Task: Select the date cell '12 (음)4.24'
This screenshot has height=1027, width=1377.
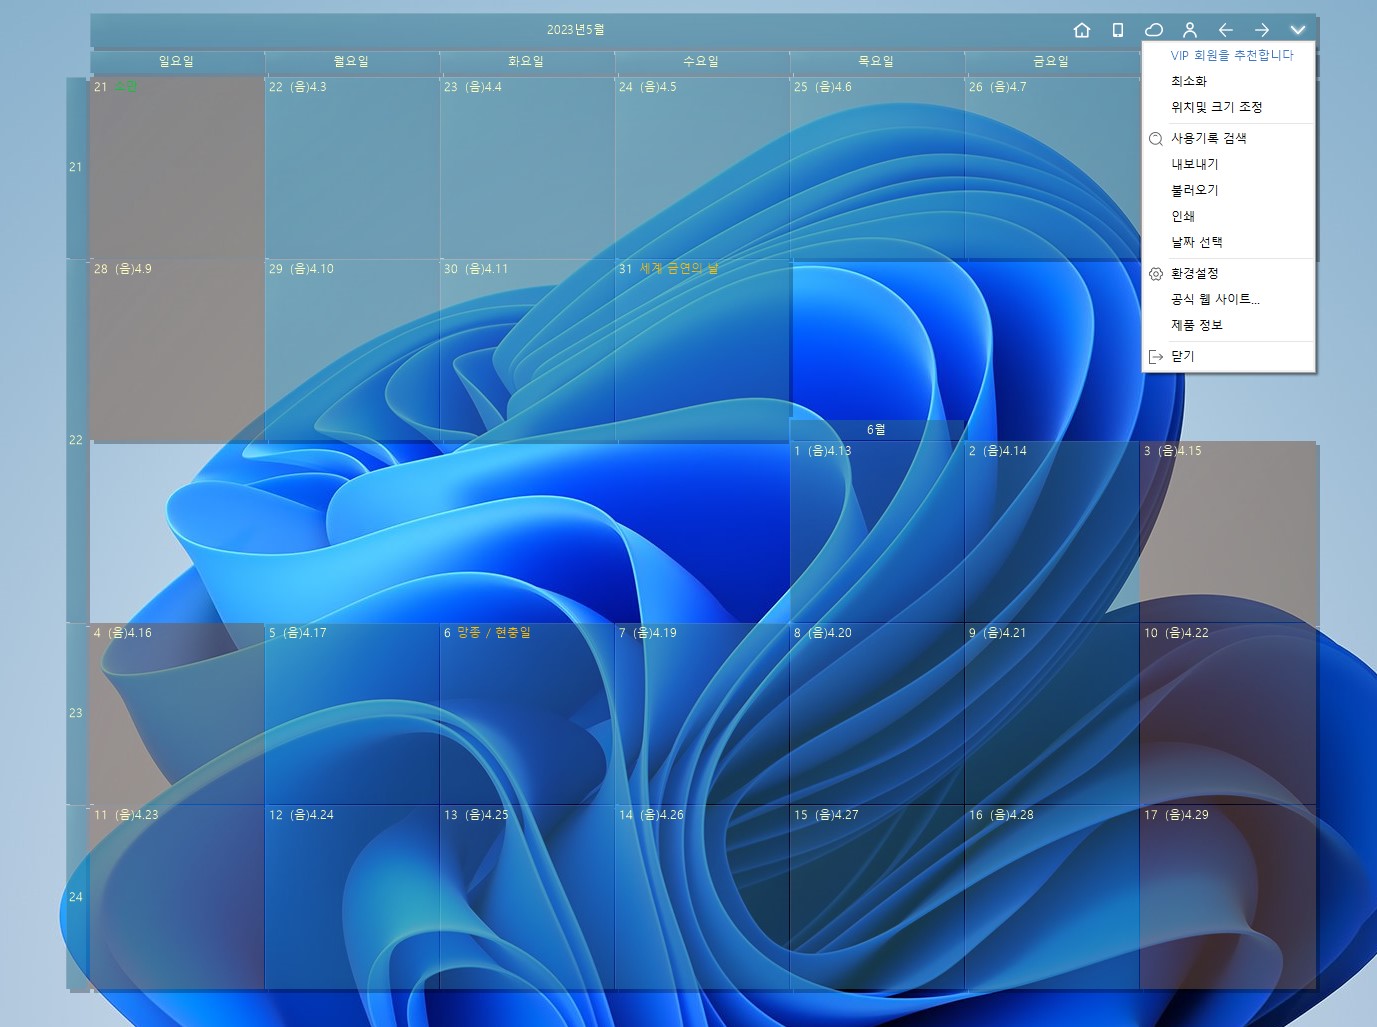Action: [352, 897]
